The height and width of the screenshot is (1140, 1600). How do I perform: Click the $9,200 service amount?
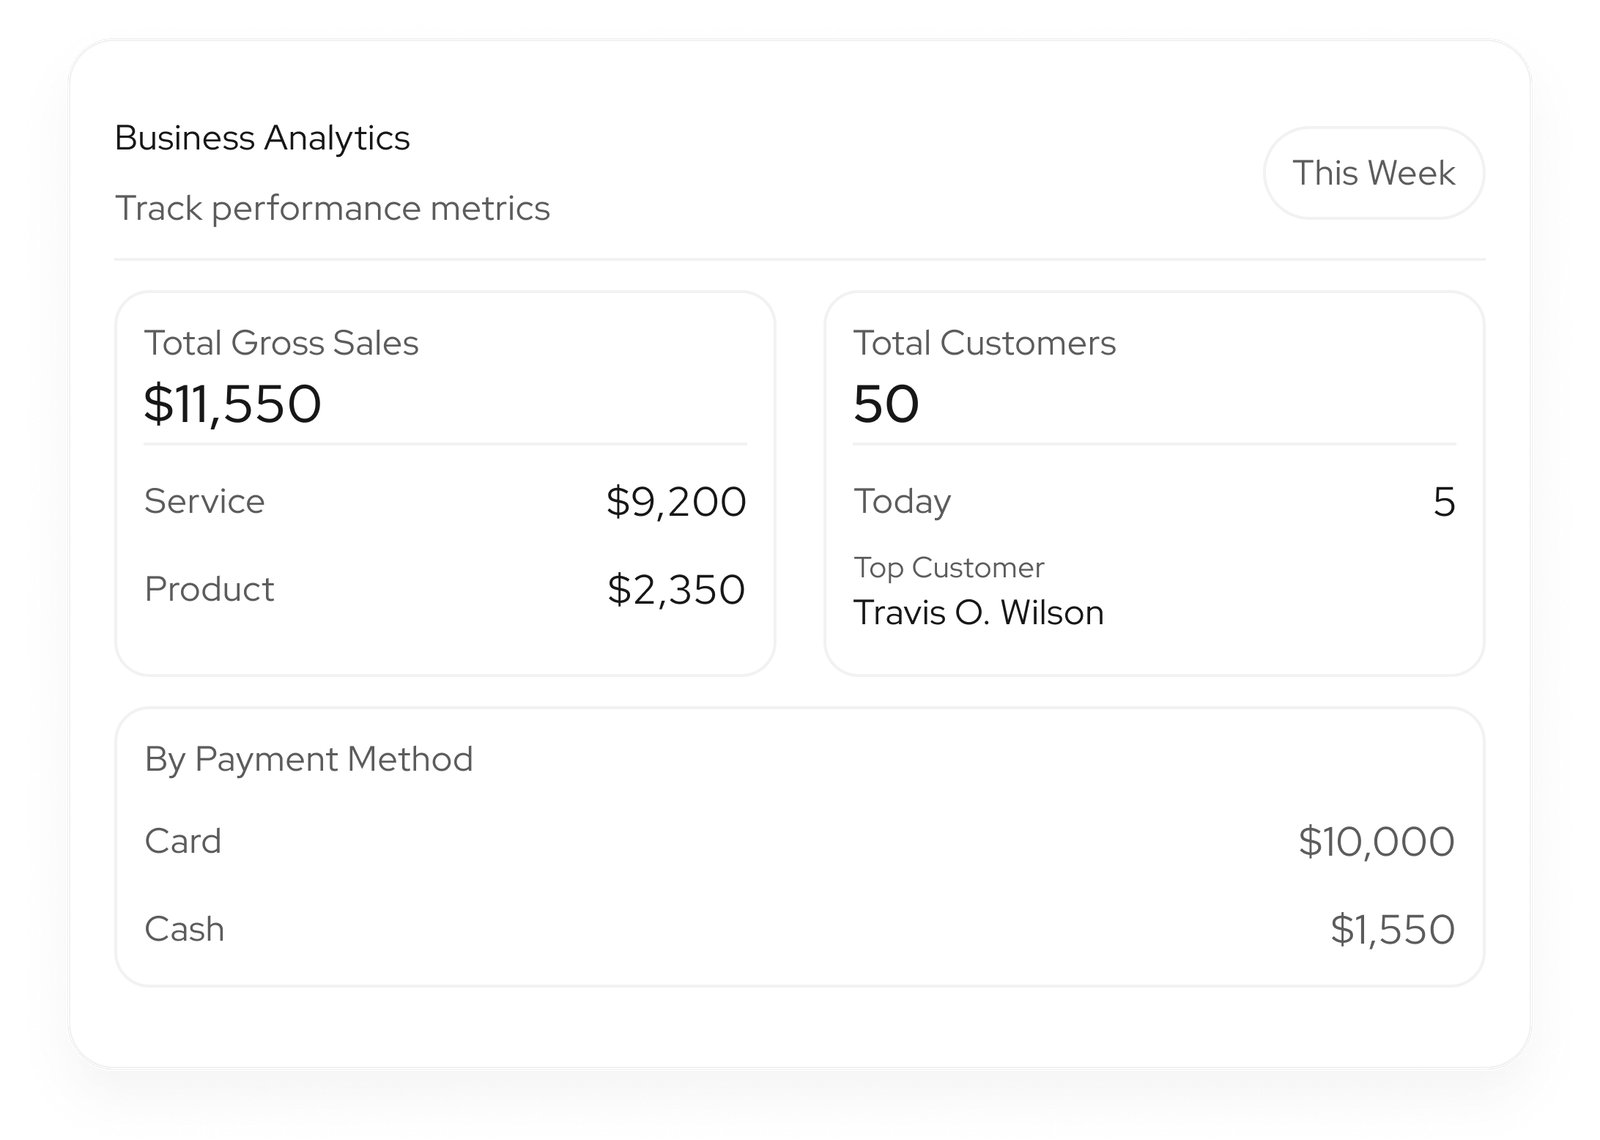674,501
